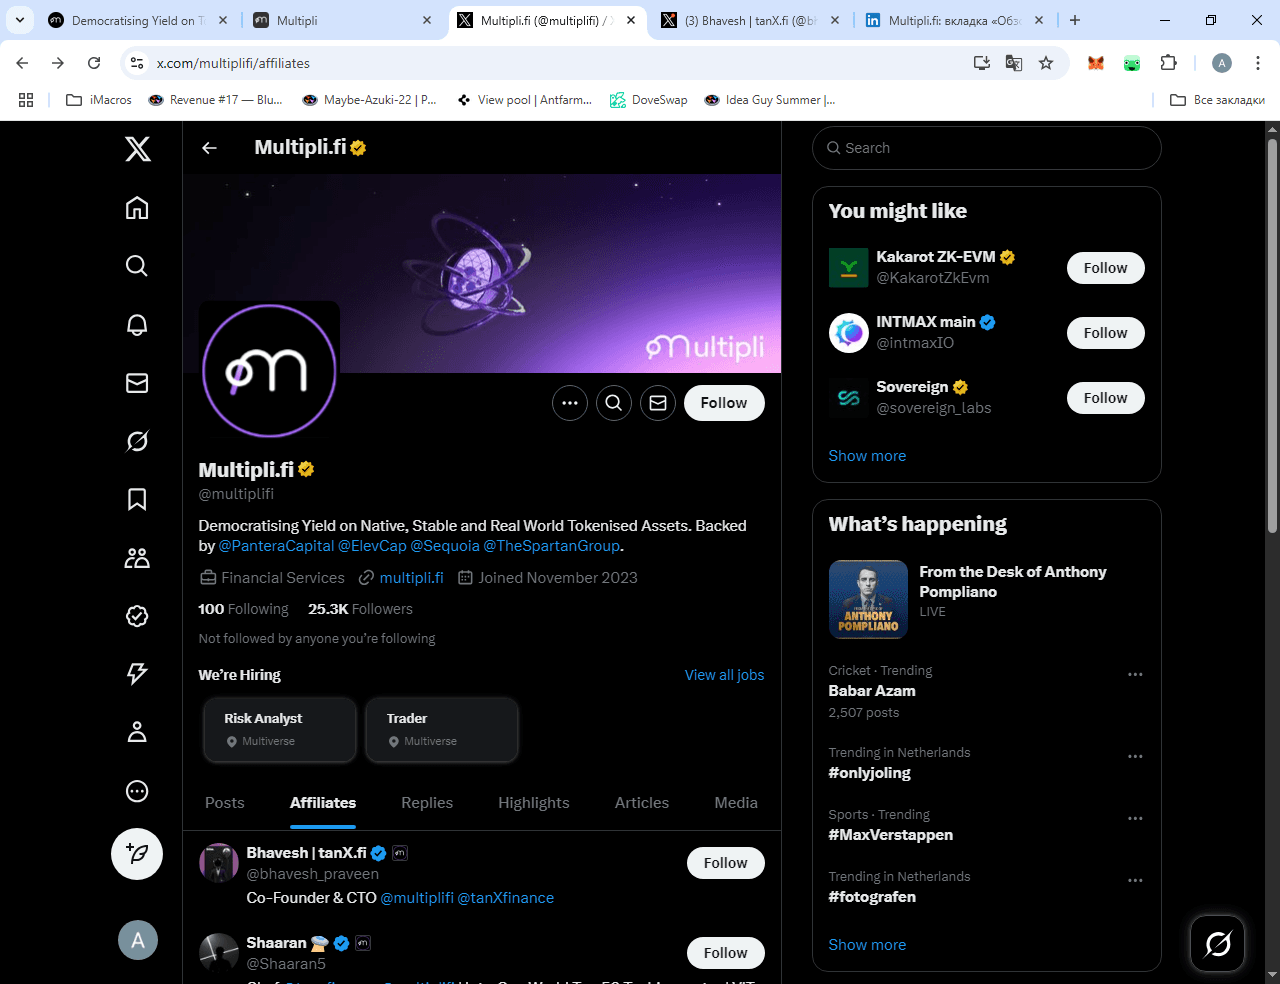Open Home in the X sidebar
Viewport: 1280px width, 984px height.
tap(137, 208)
